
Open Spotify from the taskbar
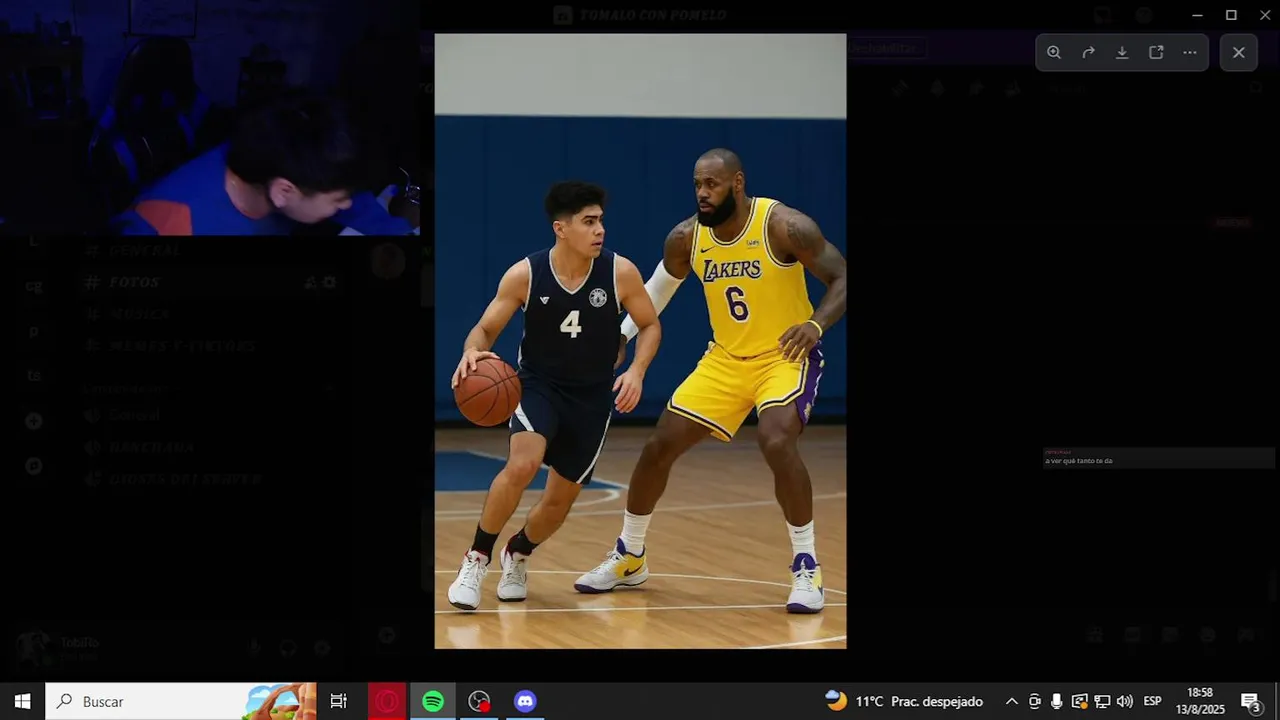coord(433,701)
